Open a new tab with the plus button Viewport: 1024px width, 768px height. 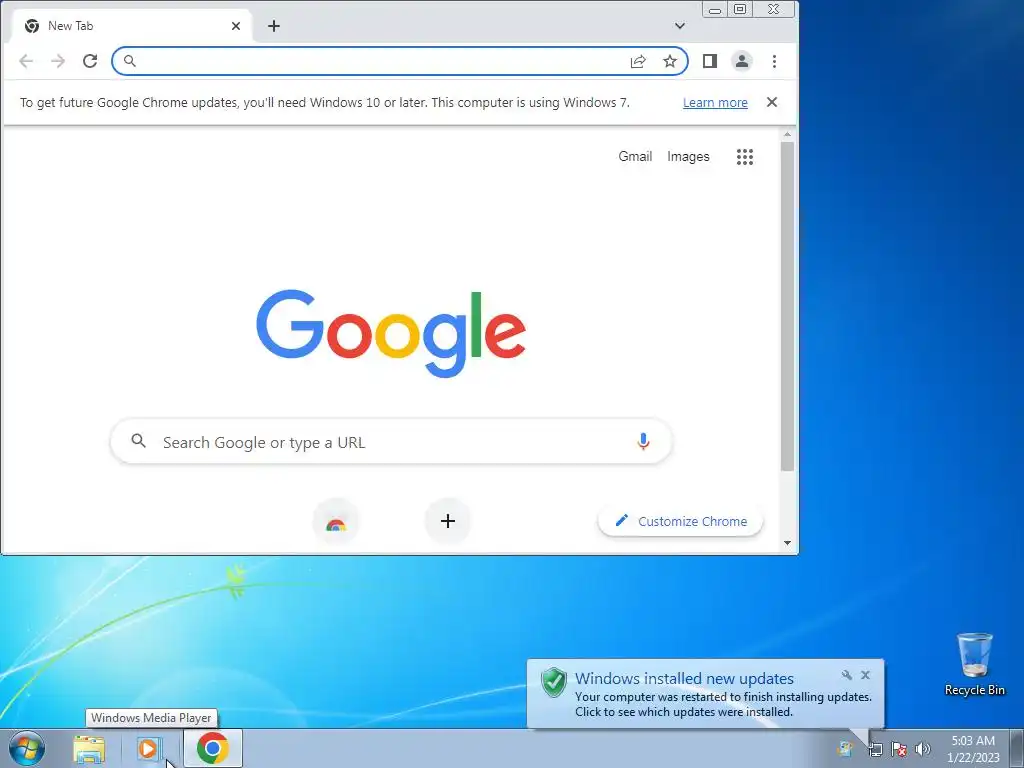click(274, 26)
